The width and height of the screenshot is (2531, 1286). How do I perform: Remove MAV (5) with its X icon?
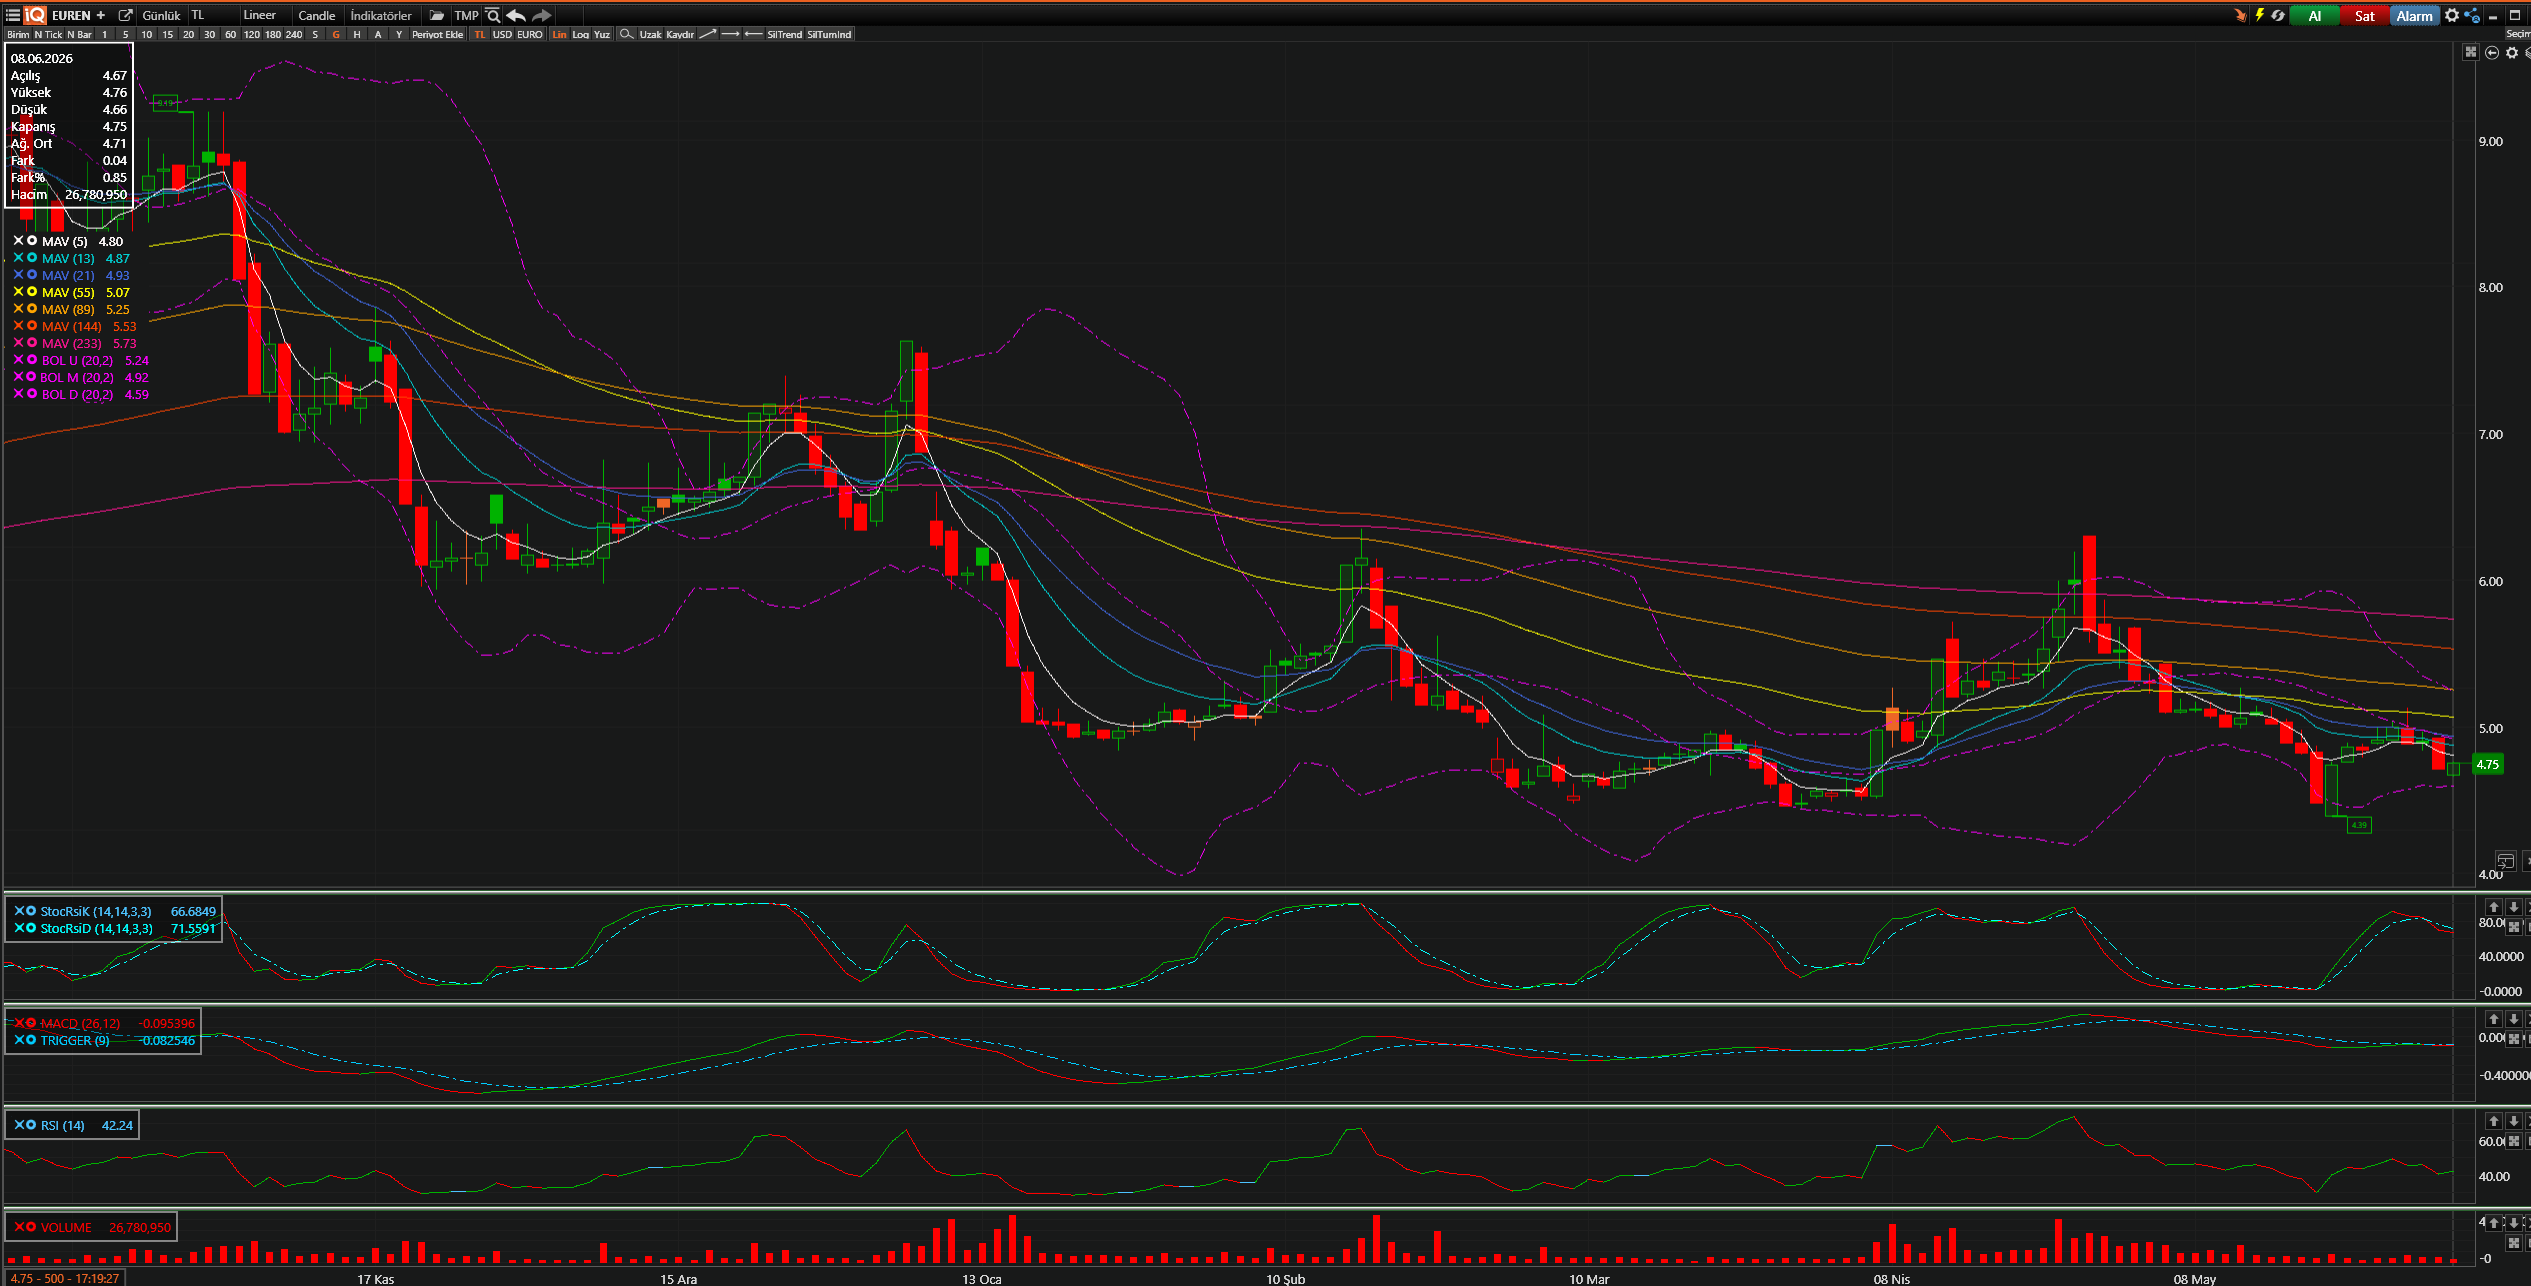18,241
